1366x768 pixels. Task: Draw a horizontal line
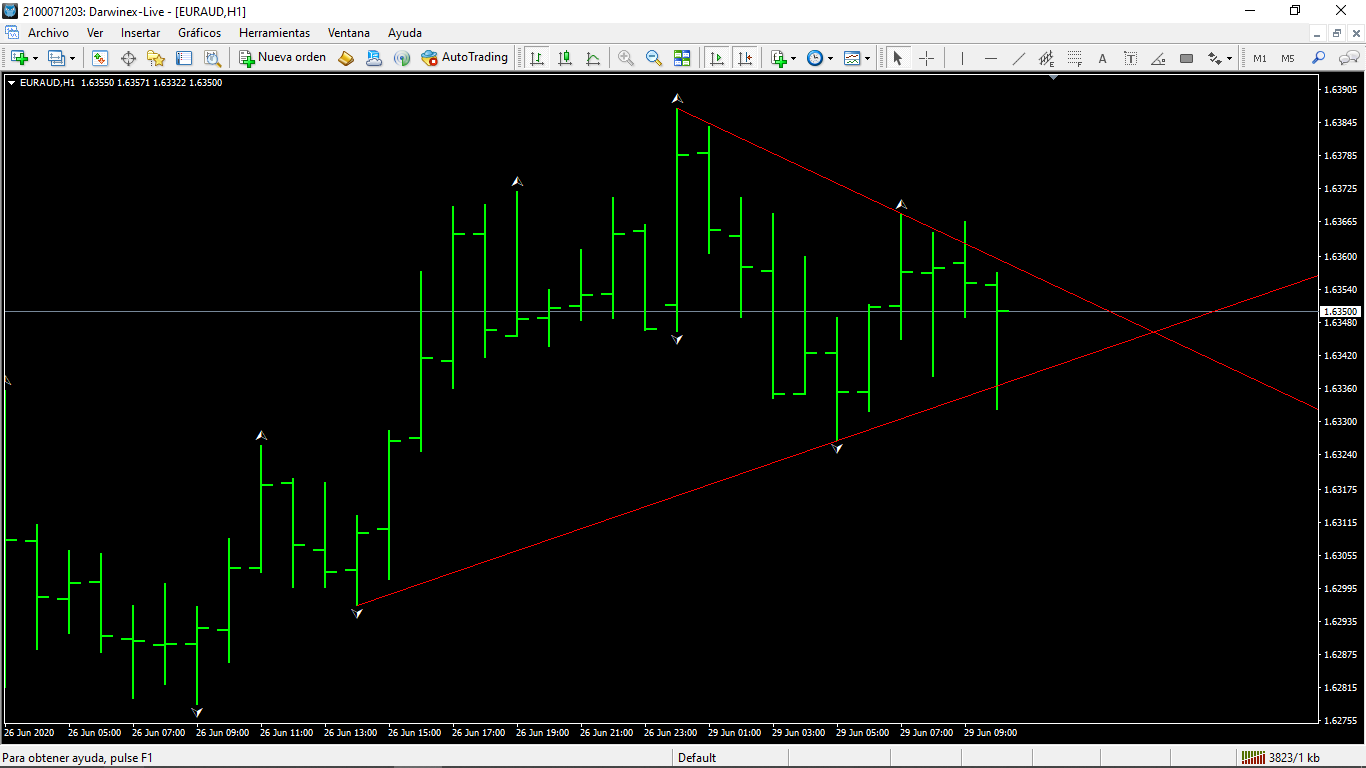tap(991, 58)
